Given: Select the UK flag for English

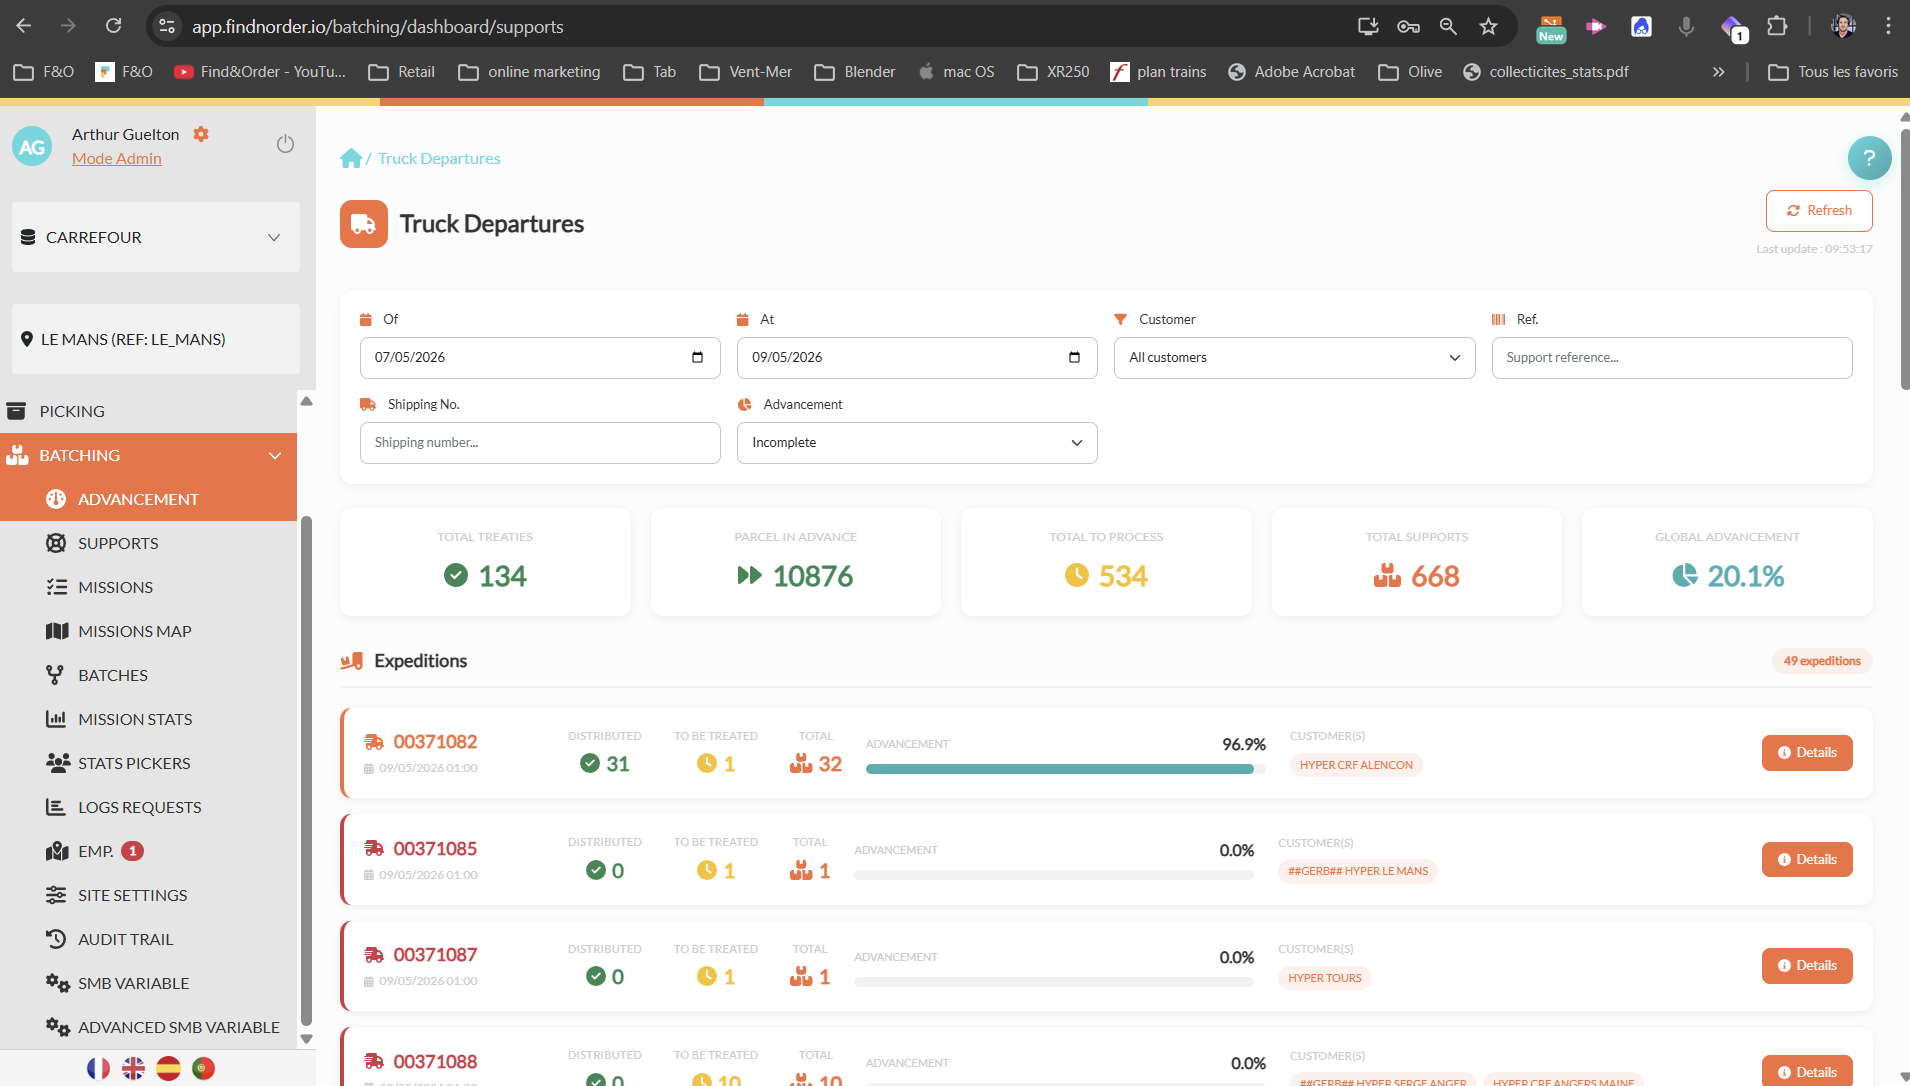Looking at the screenshot, I should (x=133, y=1068).
